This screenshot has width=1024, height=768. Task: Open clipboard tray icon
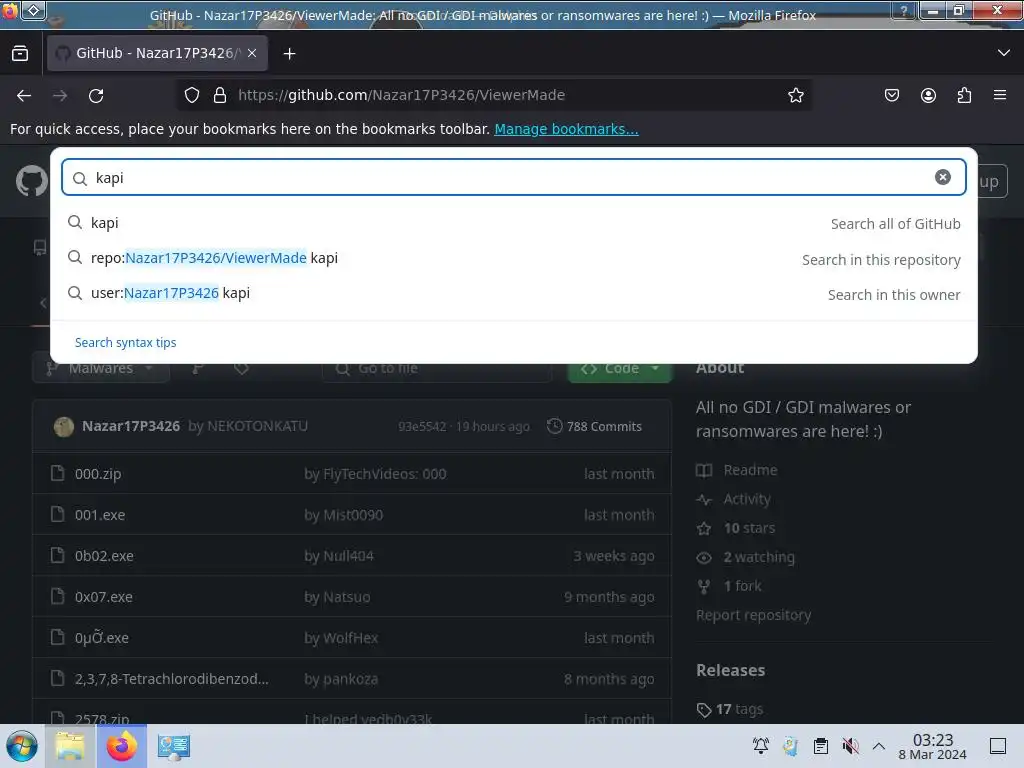pyautogui.click(x=821, y=746)
